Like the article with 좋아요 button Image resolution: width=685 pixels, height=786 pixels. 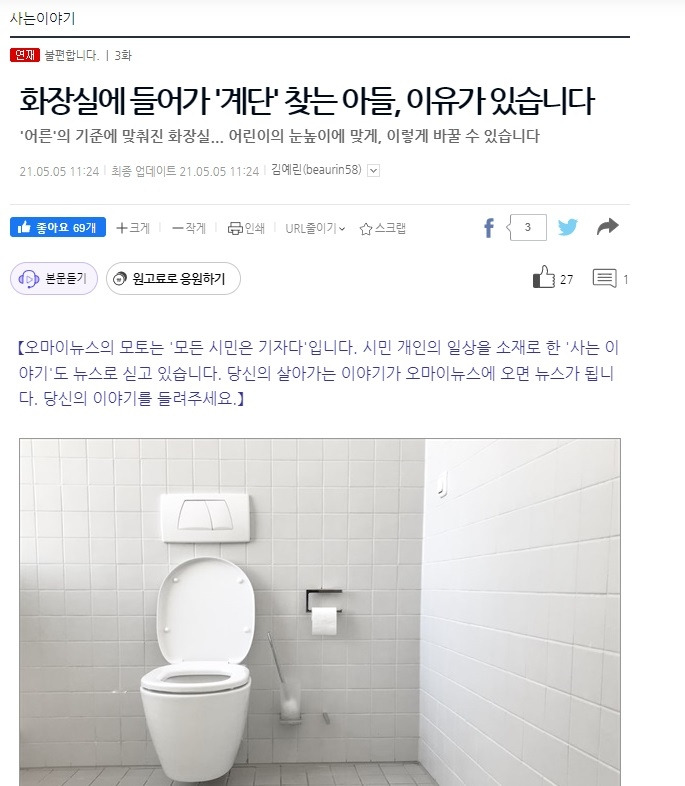[x=58, y=227]
